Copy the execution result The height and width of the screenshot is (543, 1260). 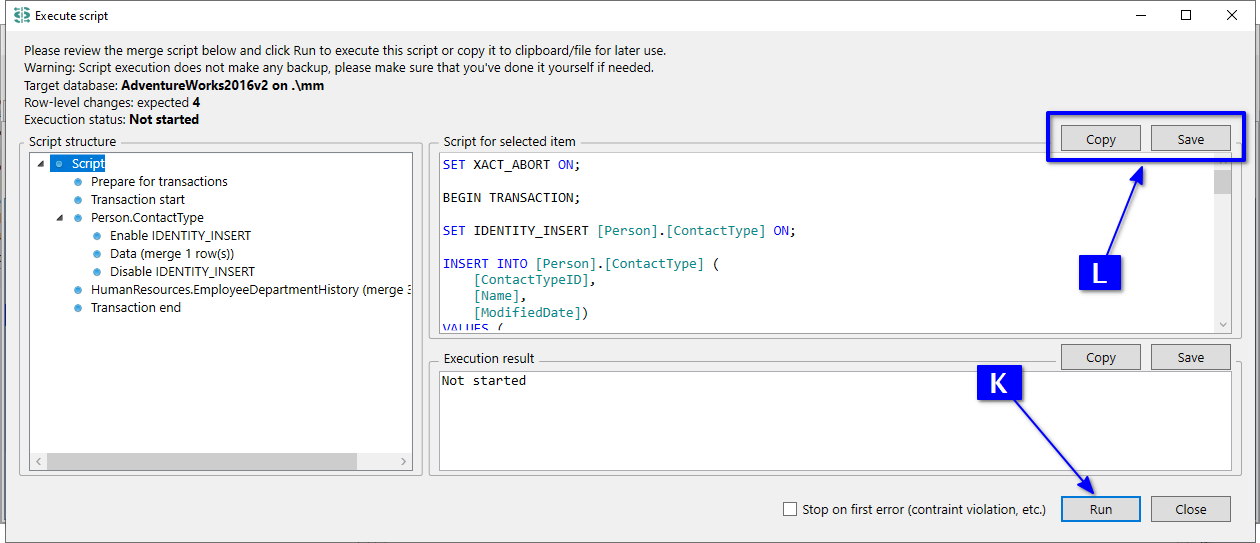[1100, 357]
